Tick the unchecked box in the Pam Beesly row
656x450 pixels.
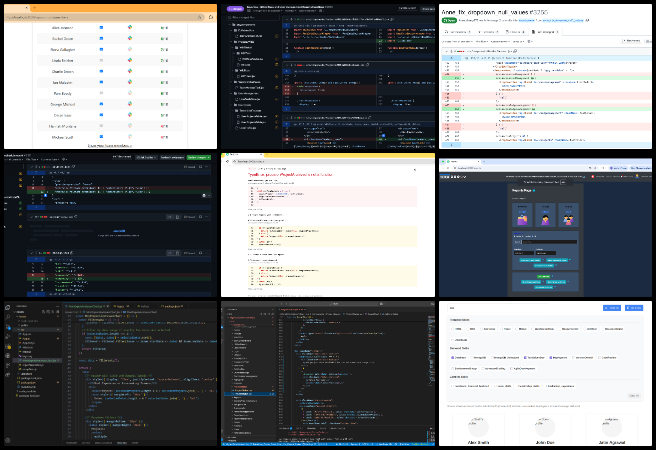click(101, 93)
